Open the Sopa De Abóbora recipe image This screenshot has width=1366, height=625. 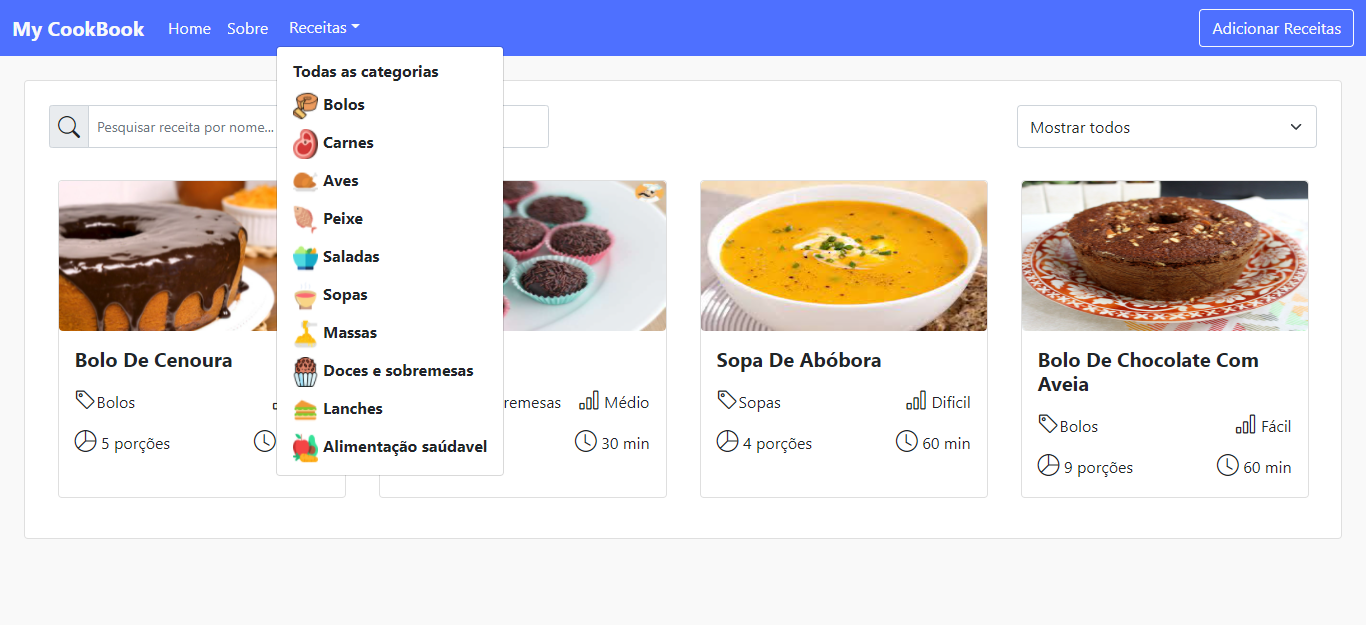click(x=843, y=256)
